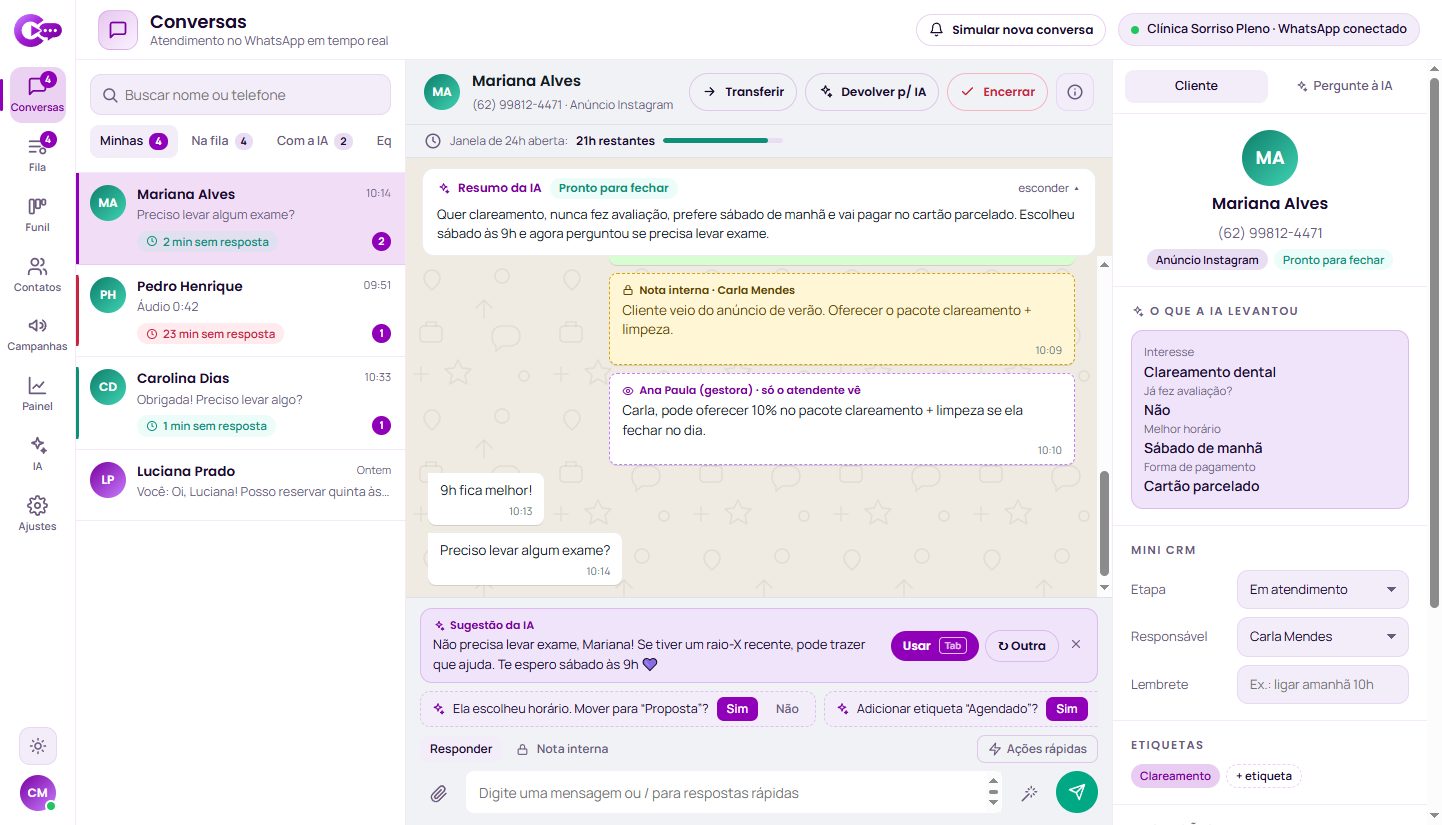Click the CM user avatar
This screenshot has height=825, width=1442.
[38, 793]
